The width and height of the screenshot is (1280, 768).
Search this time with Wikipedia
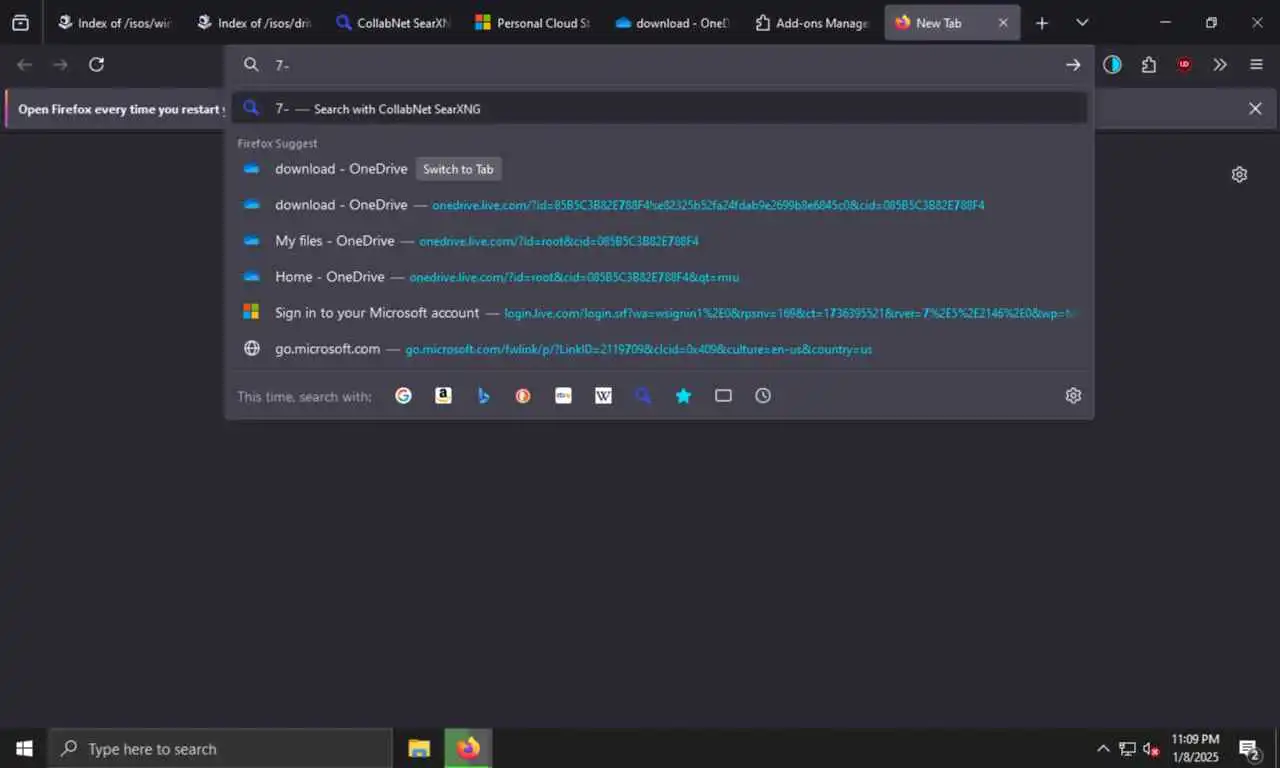[603, 396]
